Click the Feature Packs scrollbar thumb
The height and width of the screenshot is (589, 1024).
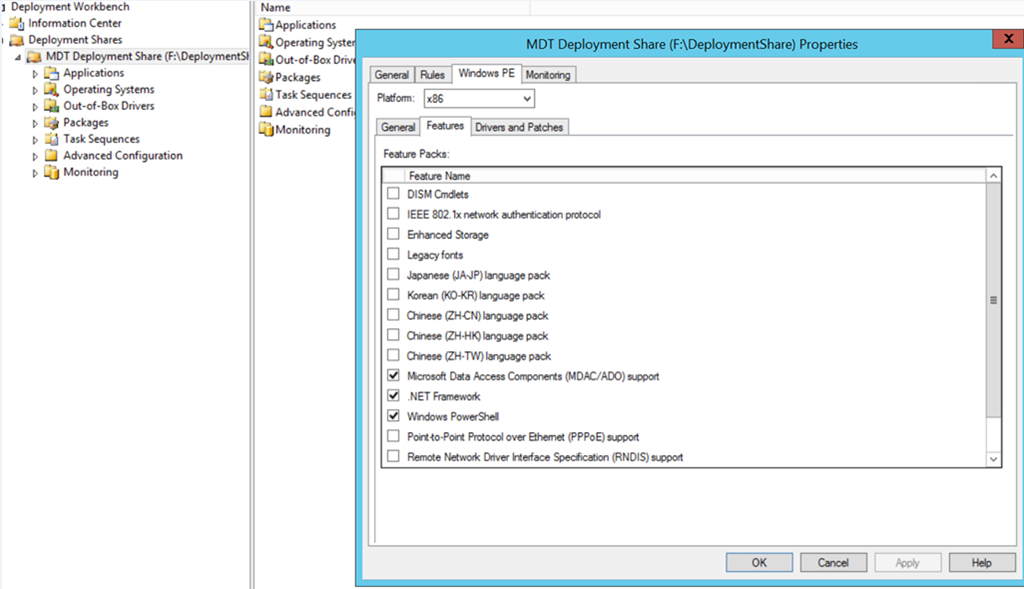pos(993,300)
